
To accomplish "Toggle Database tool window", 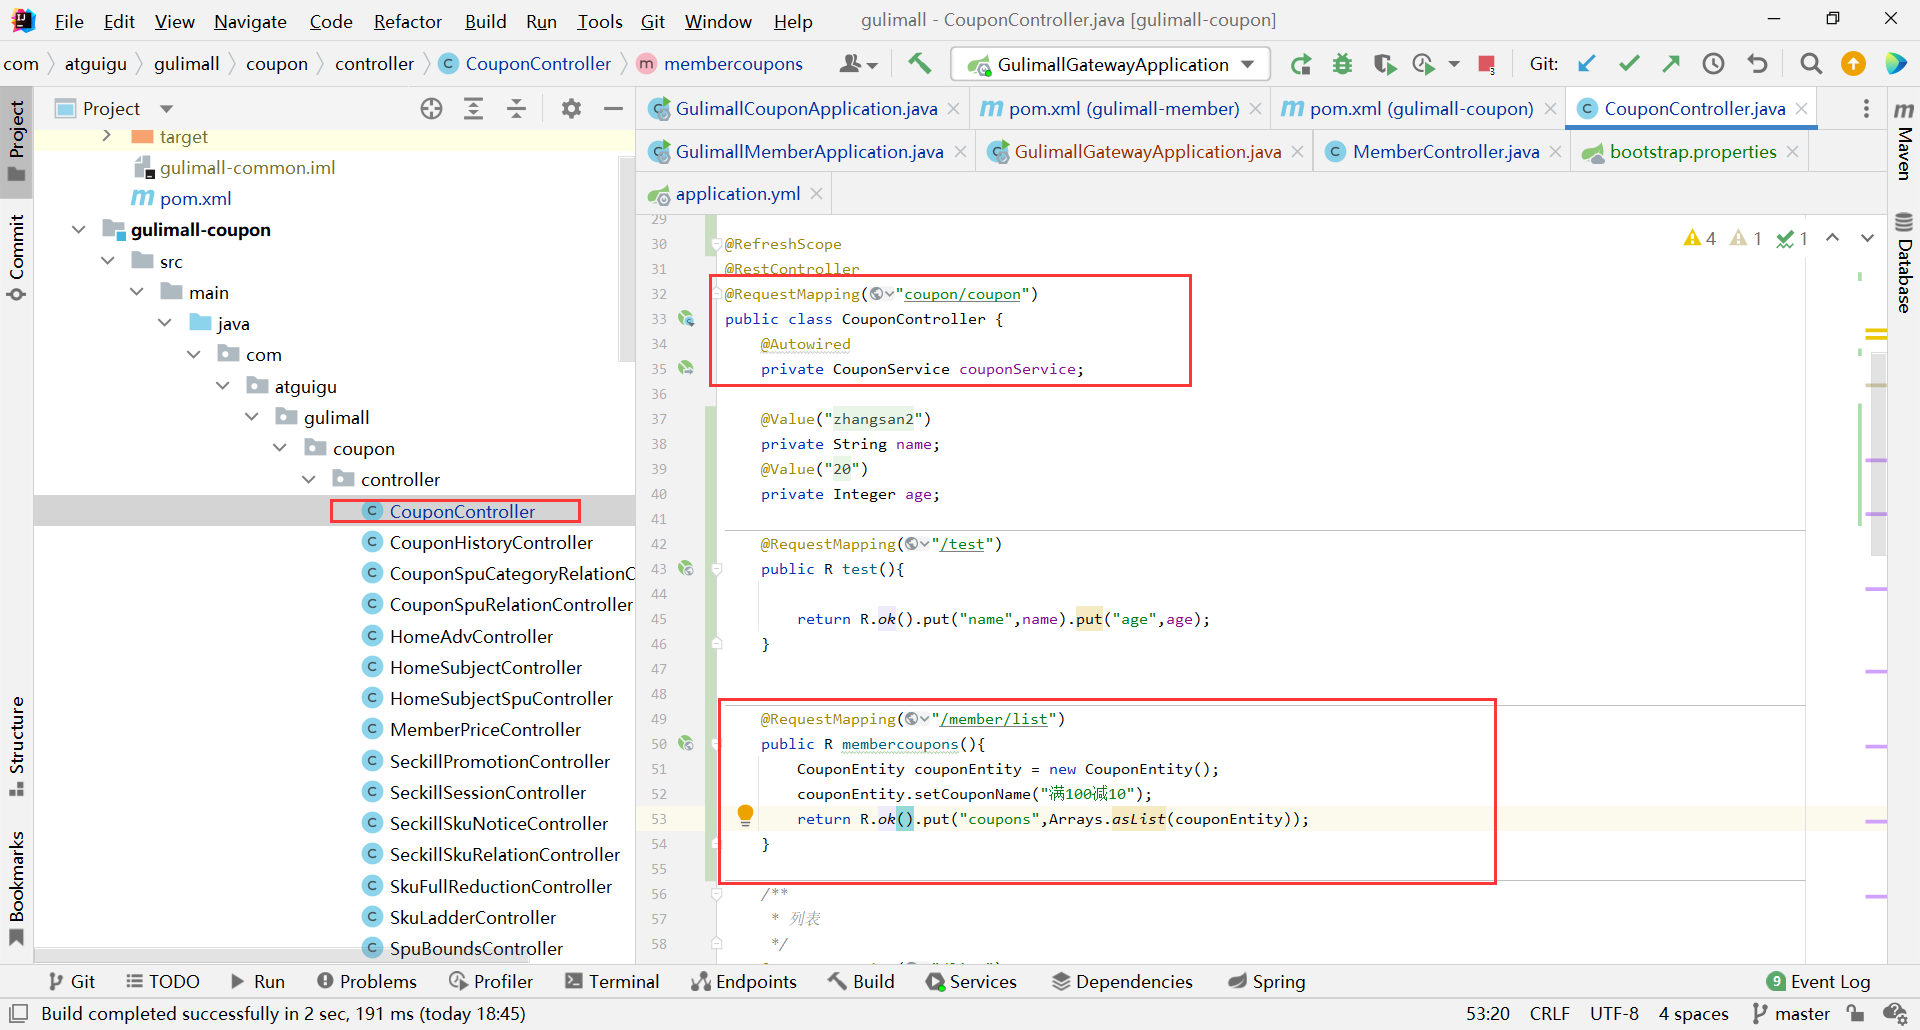I will pyautogui.click(x=1904, y=262).
